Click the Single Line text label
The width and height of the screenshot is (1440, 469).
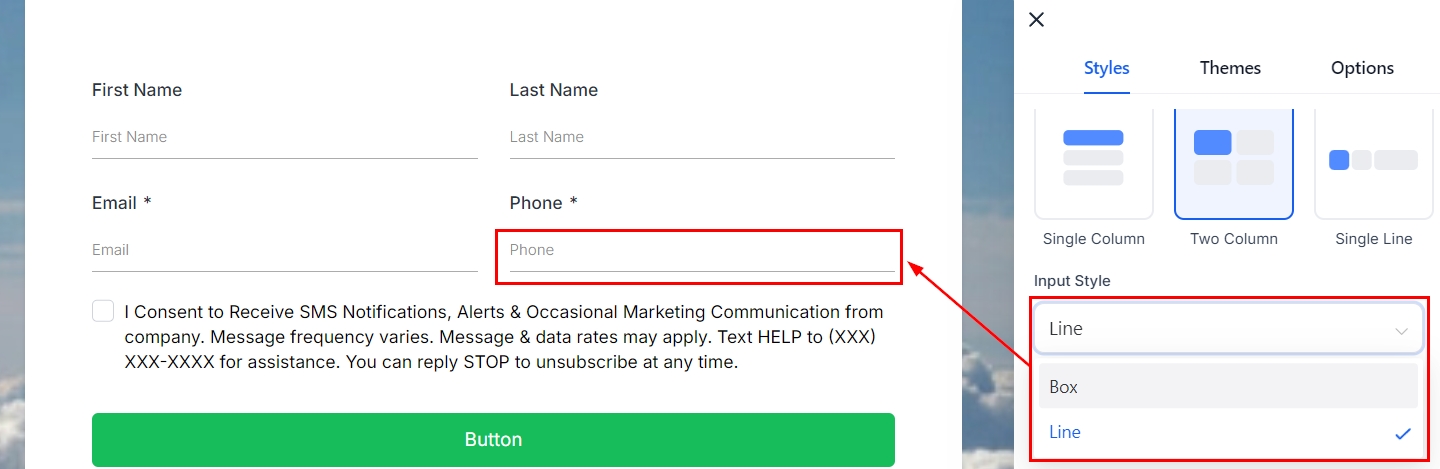tap(1373, 239)
